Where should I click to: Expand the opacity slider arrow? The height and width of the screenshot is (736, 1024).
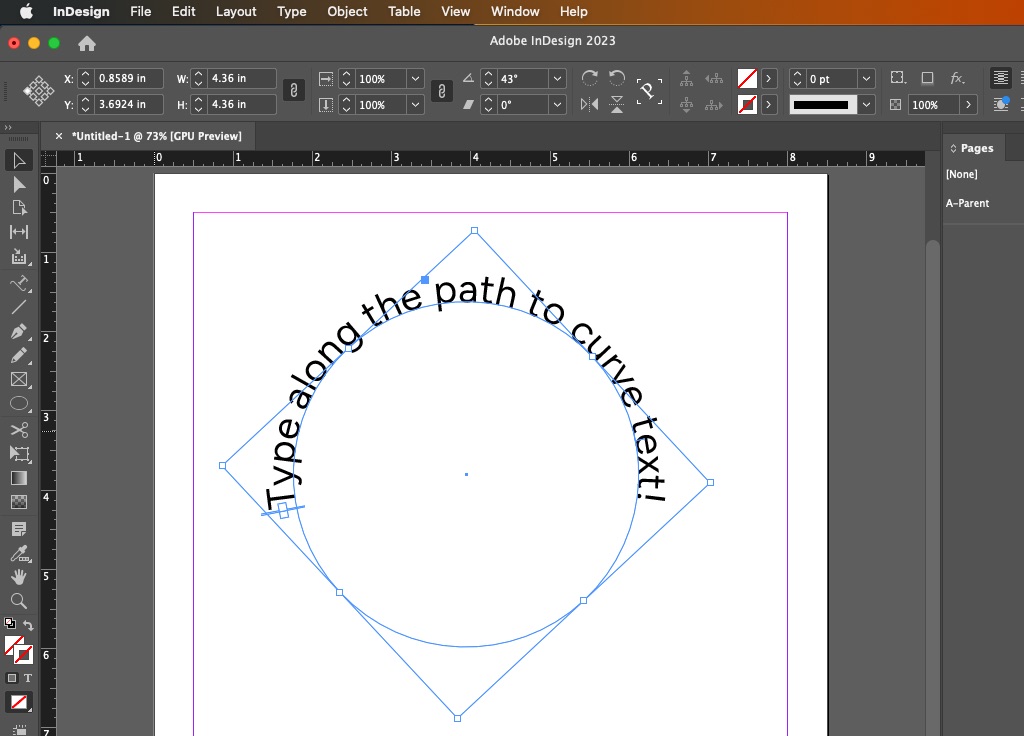click(x=968, y=104)
